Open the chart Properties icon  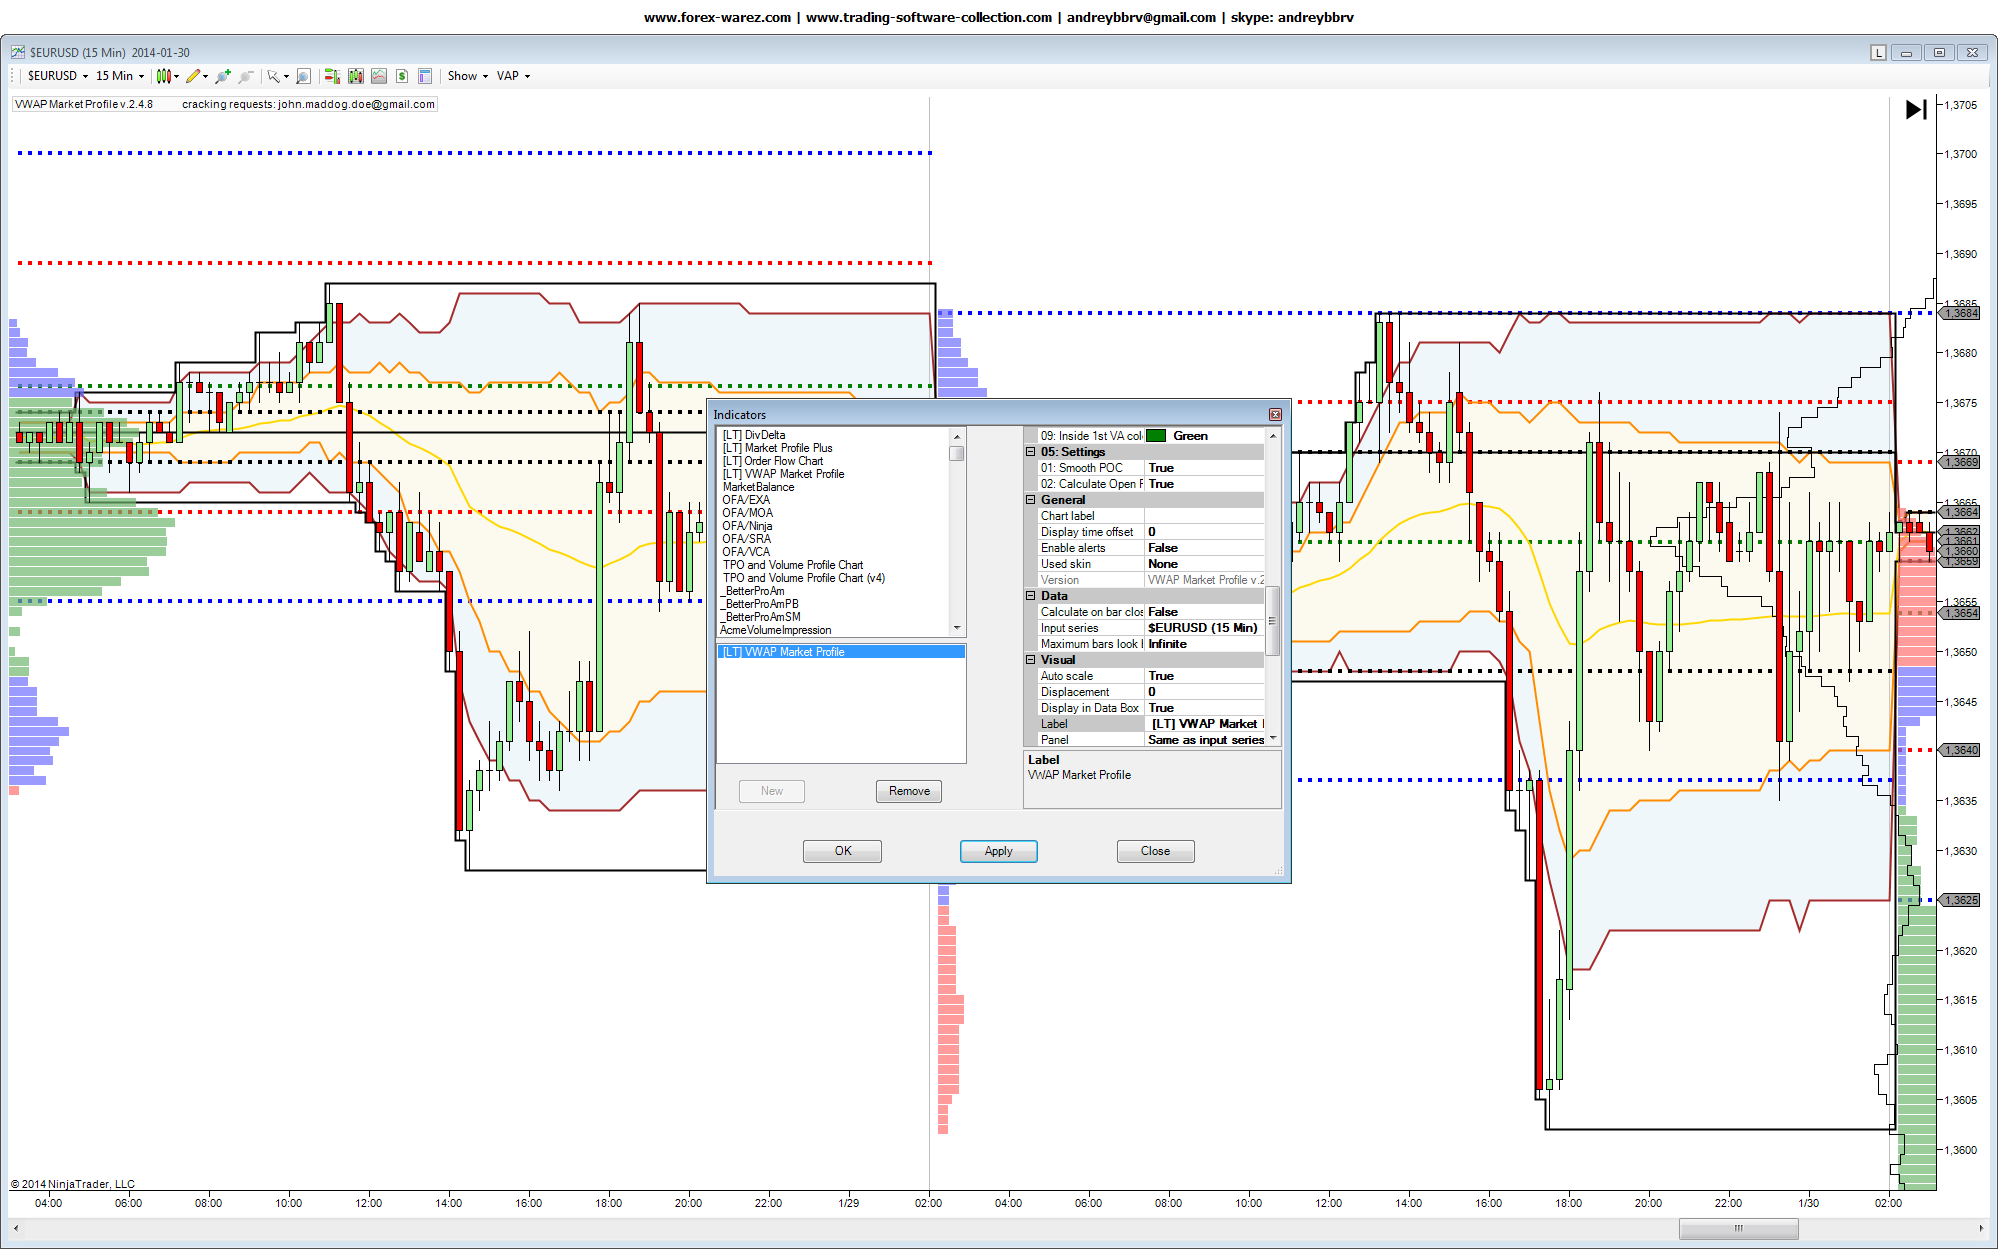tap(424, 76)
